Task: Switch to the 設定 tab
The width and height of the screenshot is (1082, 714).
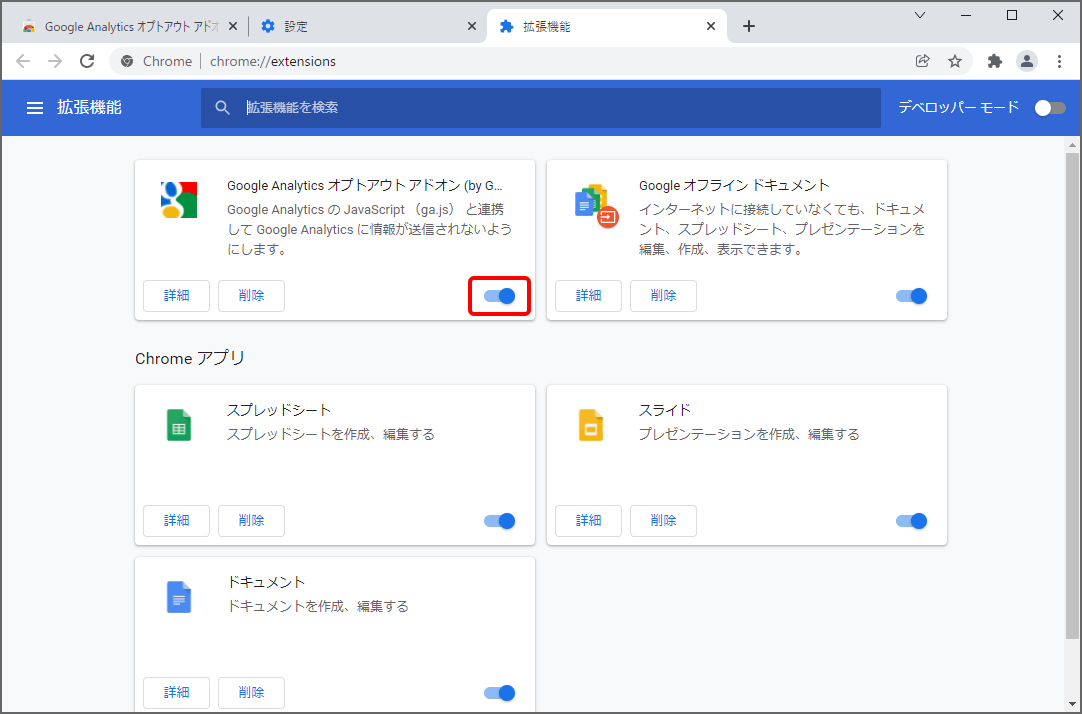Action: coord(366,26)
